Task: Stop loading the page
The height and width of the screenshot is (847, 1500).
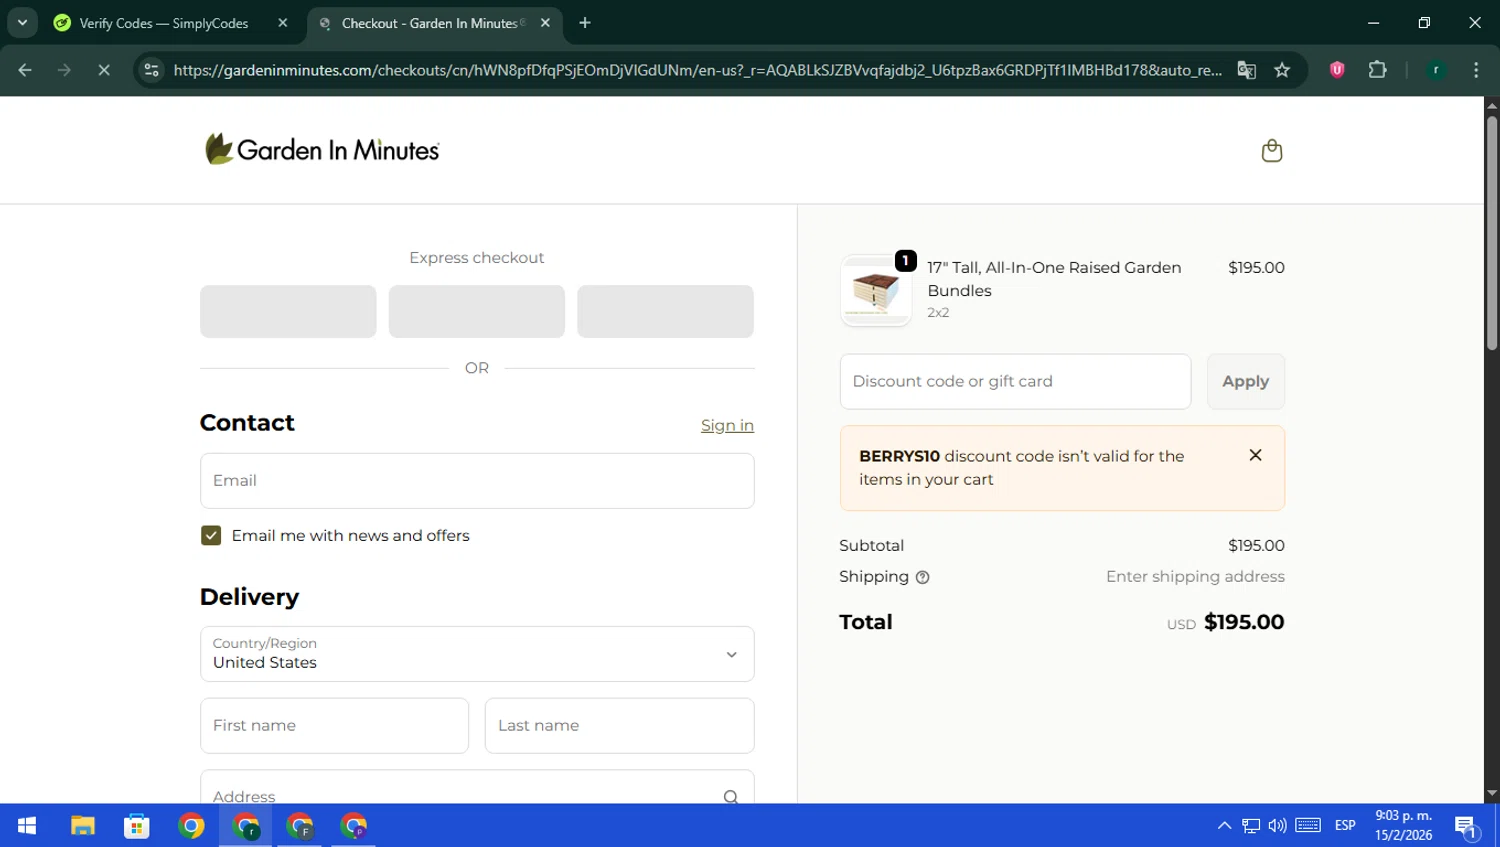Action: pos(103,70)
